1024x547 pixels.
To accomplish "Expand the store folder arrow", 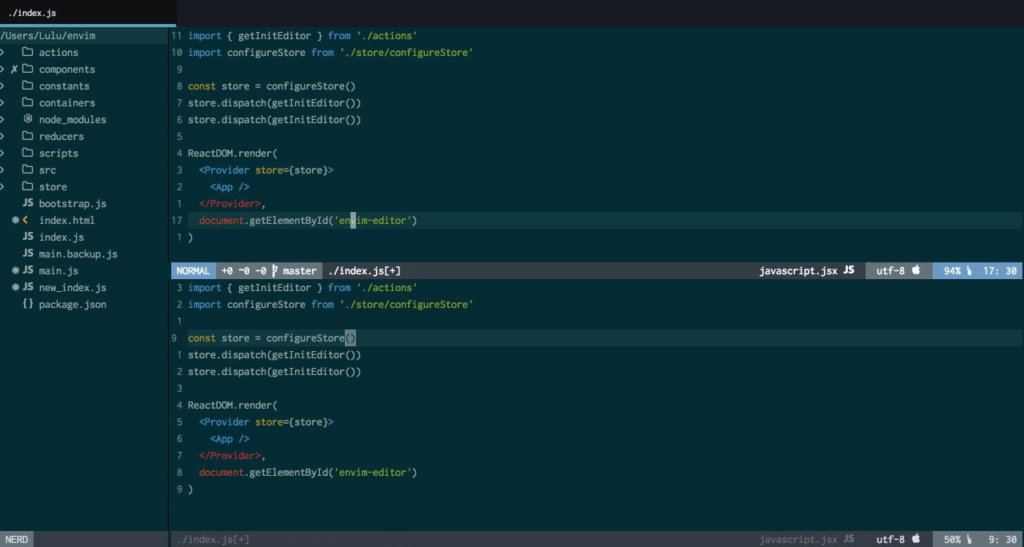I will (x=4, y=187).
